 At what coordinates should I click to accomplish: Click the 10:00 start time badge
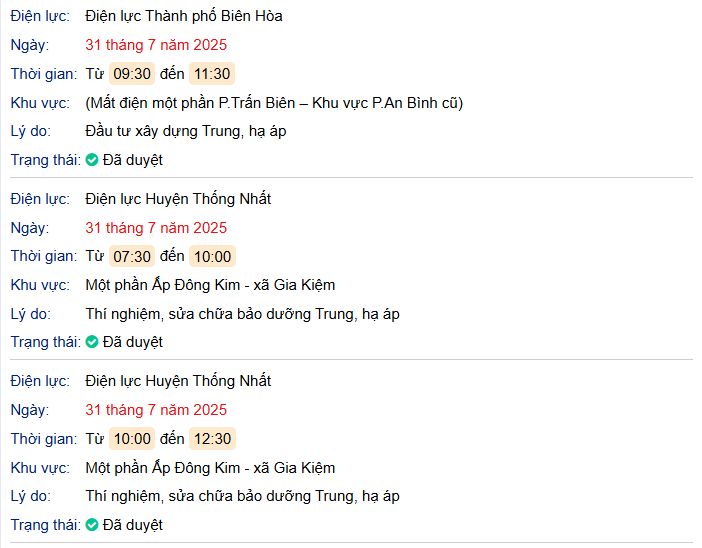point(132,439)
